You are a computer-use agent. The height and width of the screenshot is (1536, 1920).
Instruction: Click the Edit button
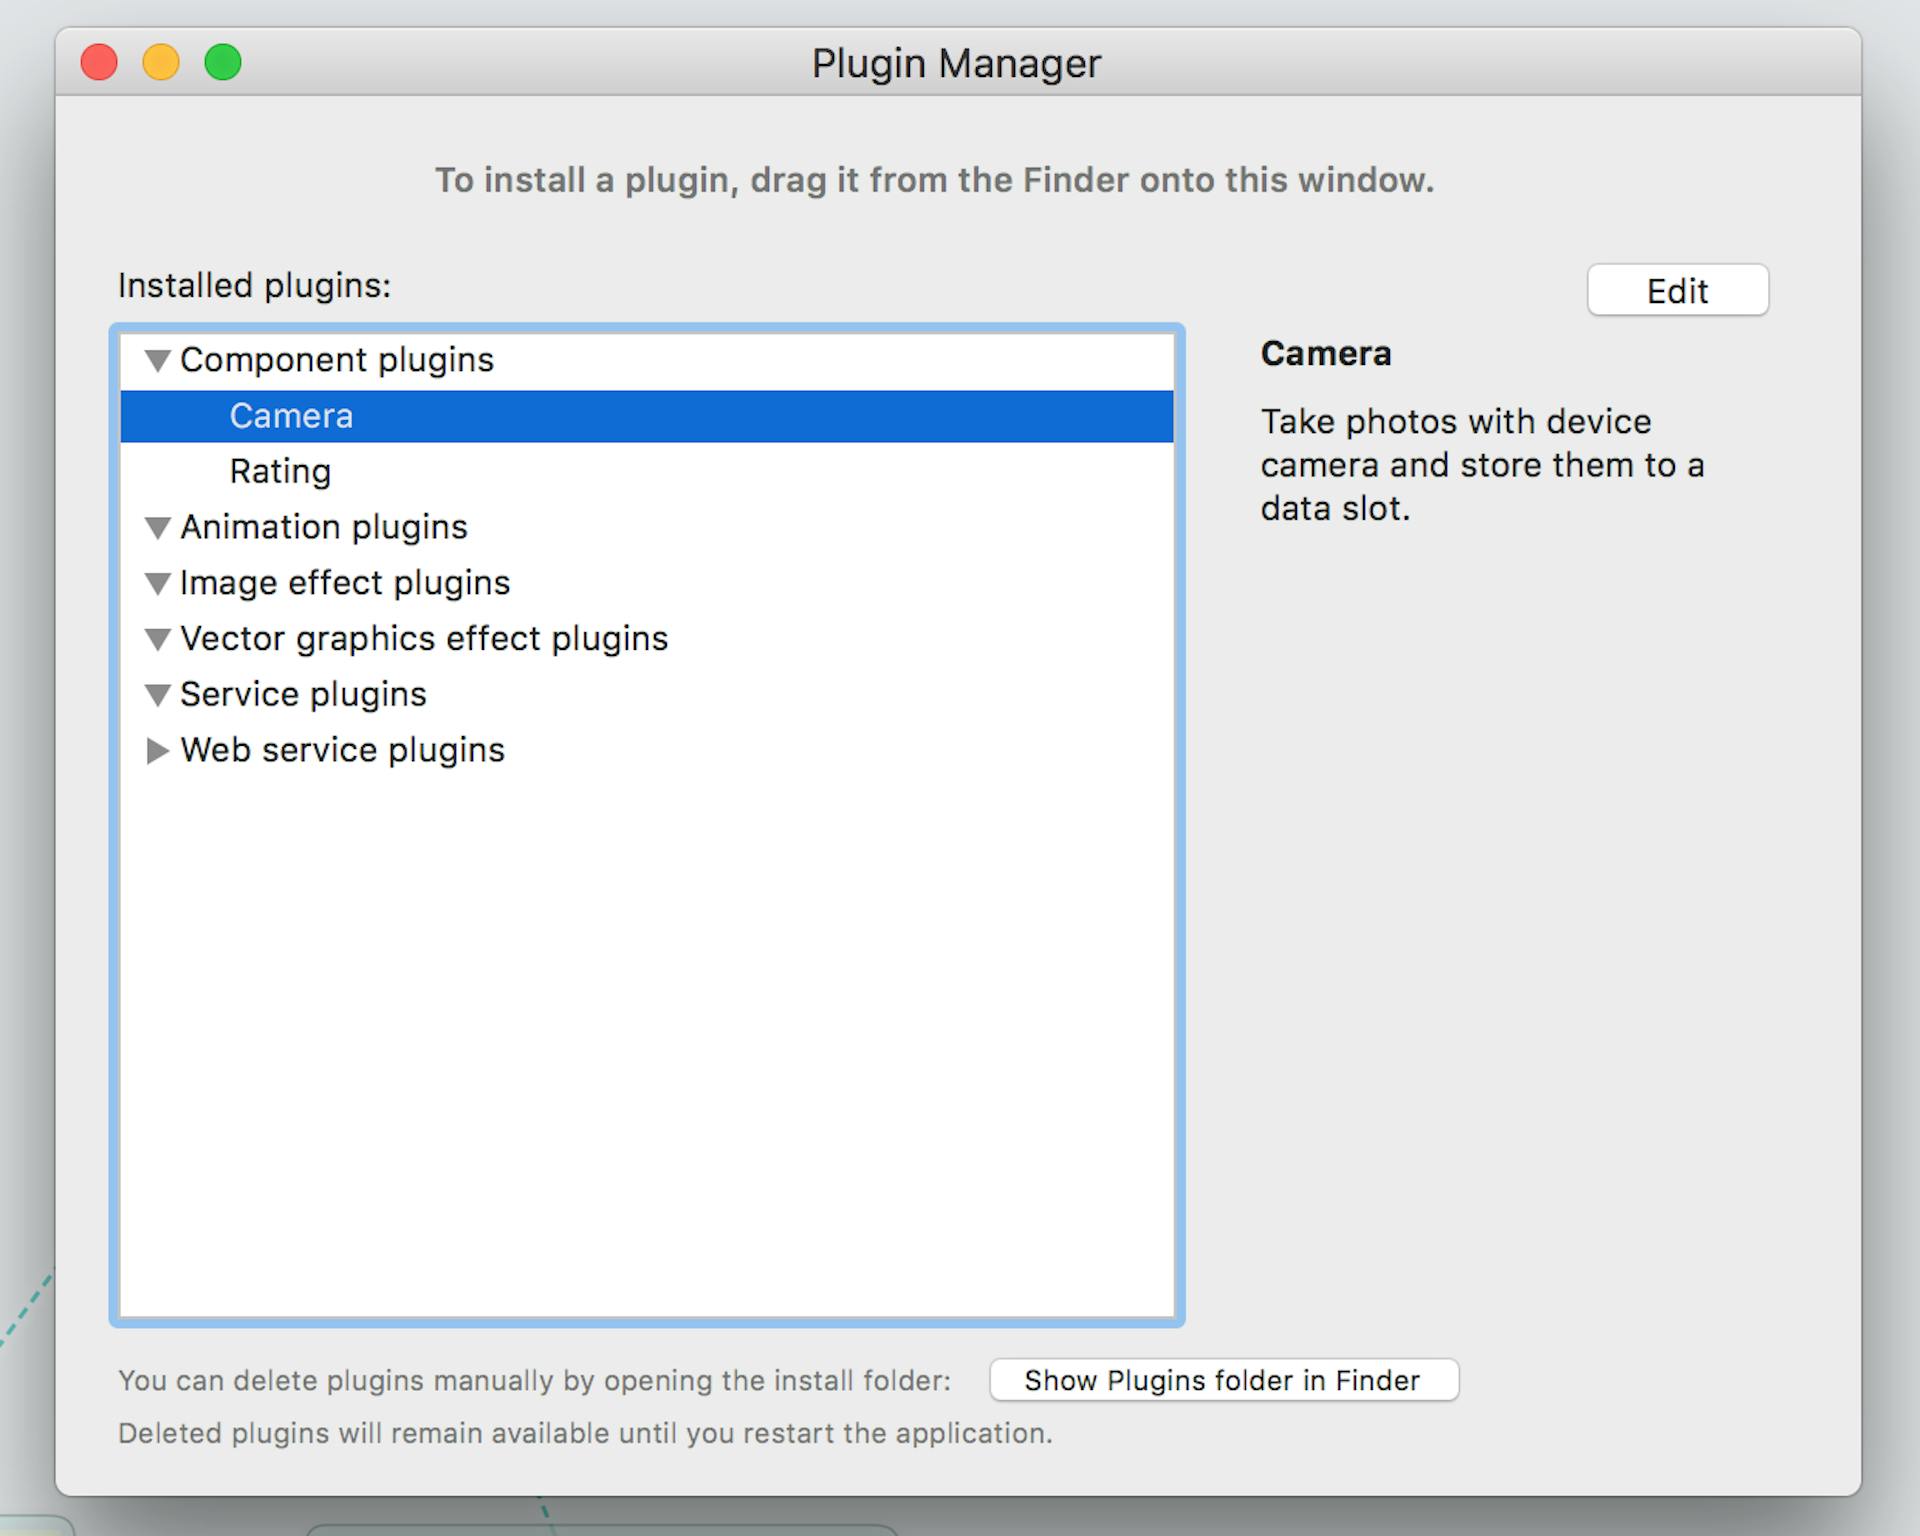[x=1677, y=291]
